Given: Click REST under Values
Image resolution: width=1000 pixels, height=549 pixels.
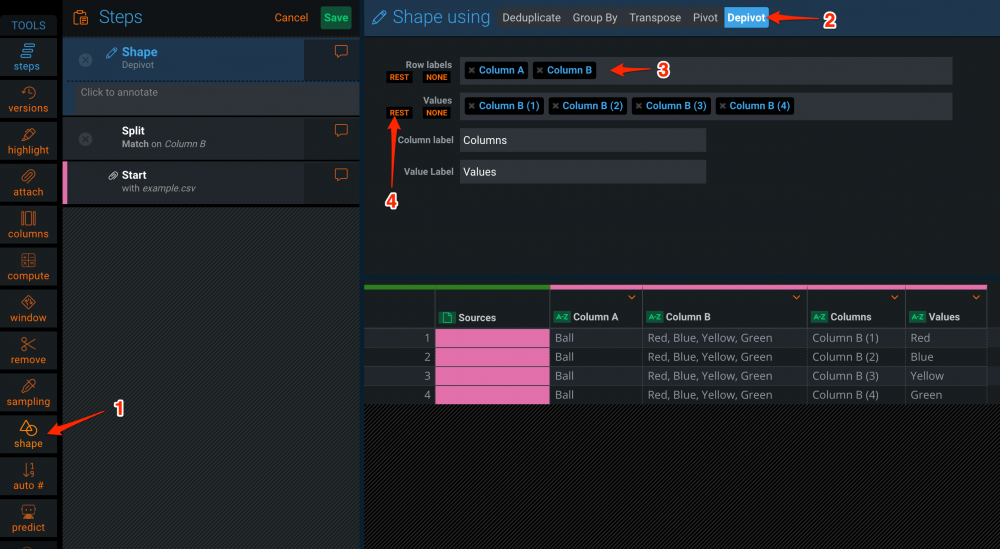Looking at the screenshot, I should click(399, 113).
